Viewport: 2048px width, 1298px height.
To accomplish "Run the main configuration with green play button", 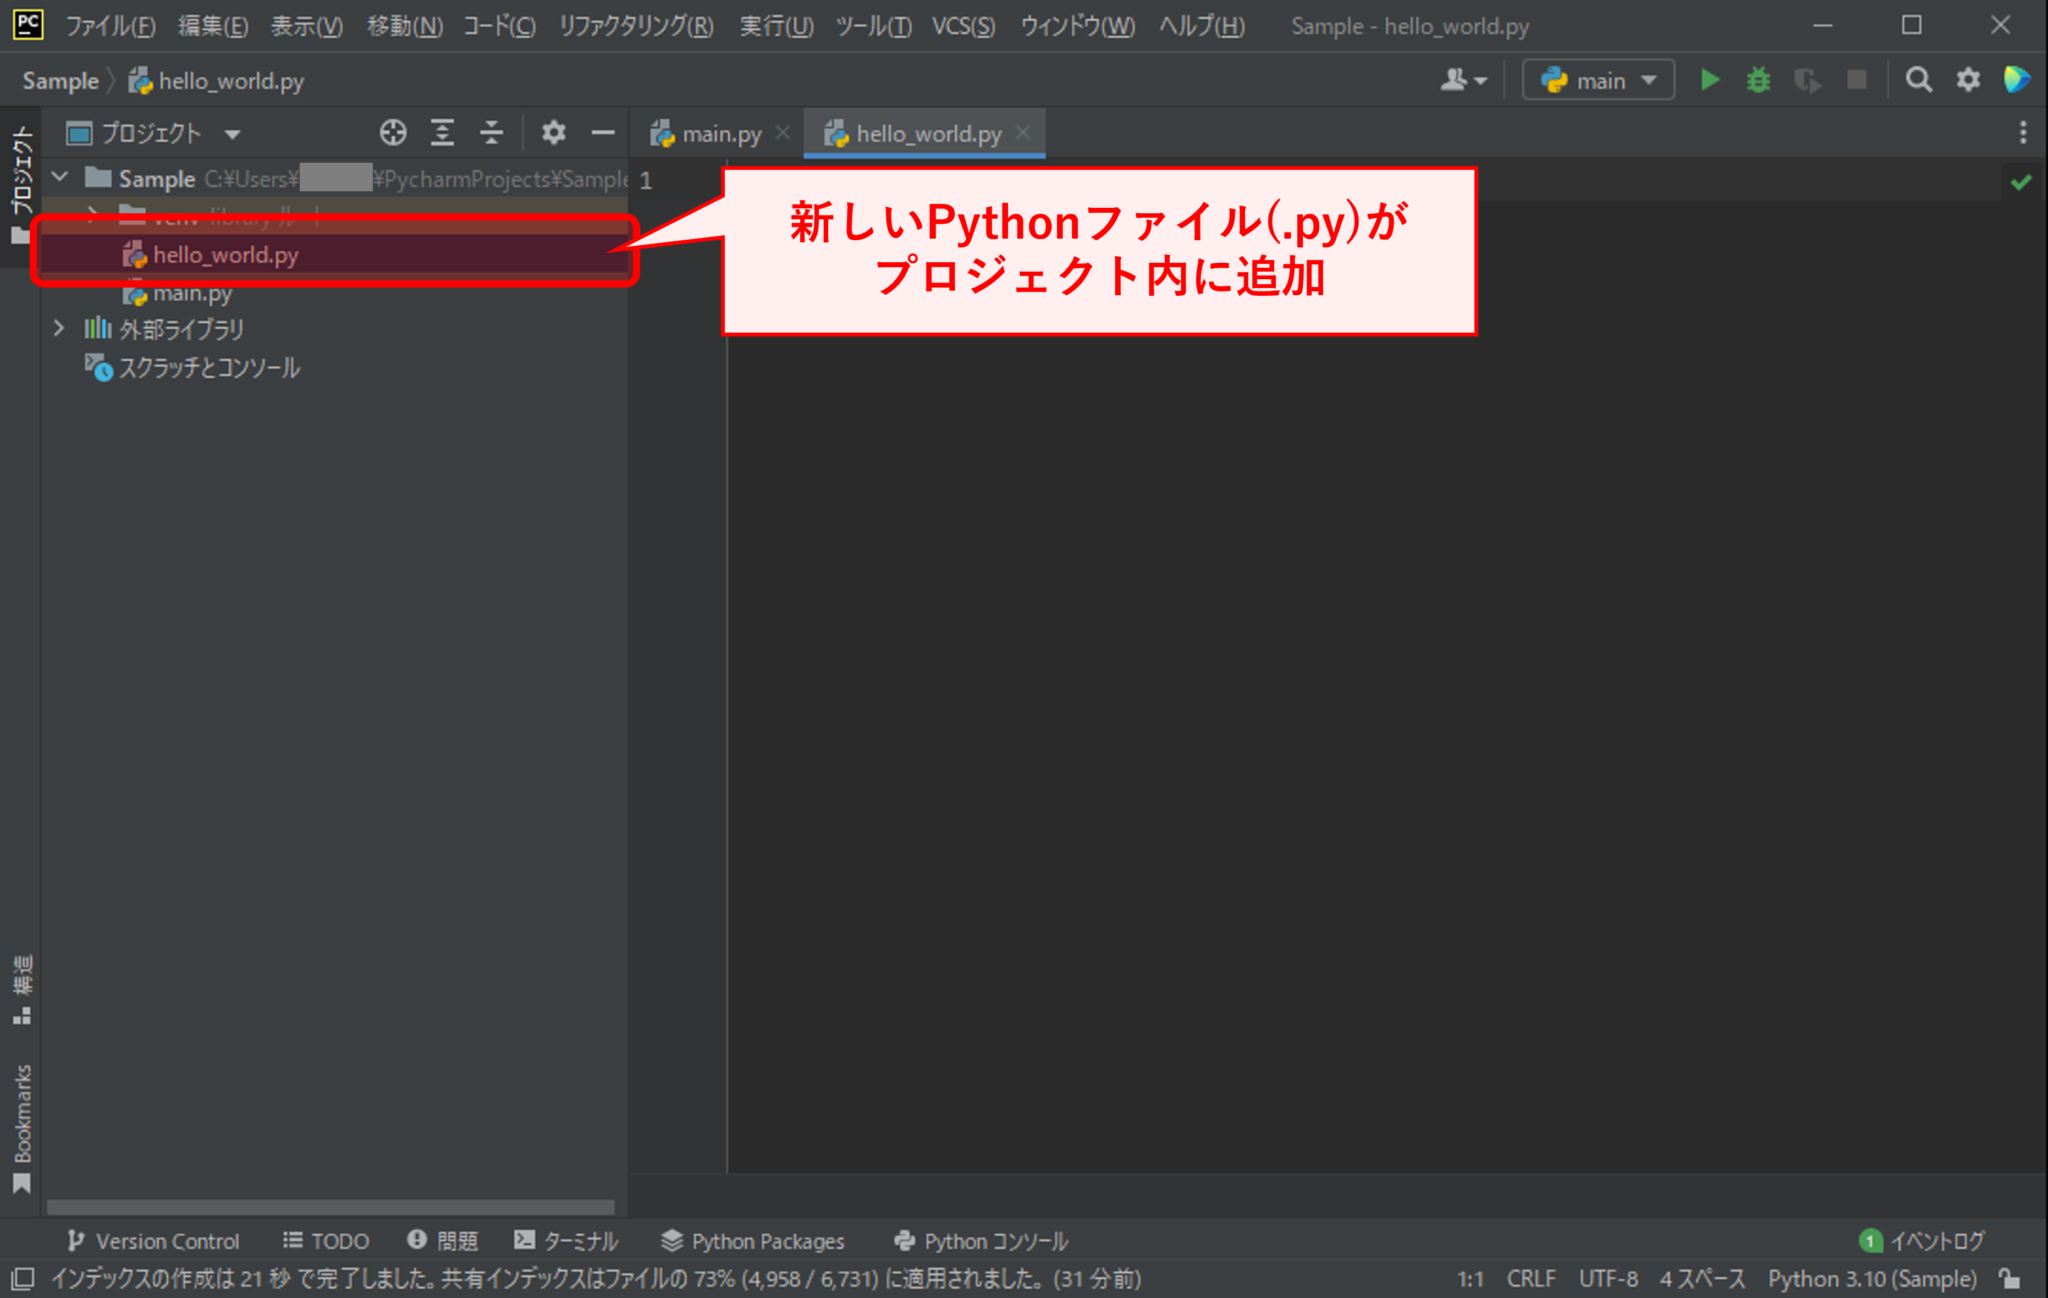I will pyautogui.click(x=1710, y=80).
